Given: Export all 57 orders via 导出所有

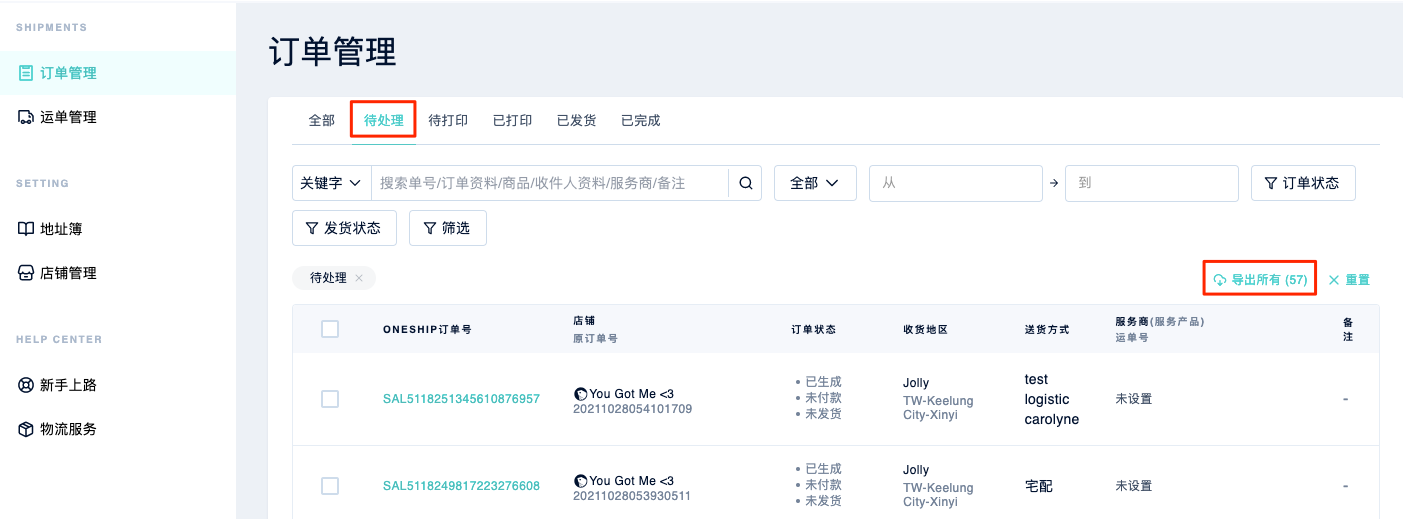Looking at the screenshot, I should click(x=1260, y=280).
